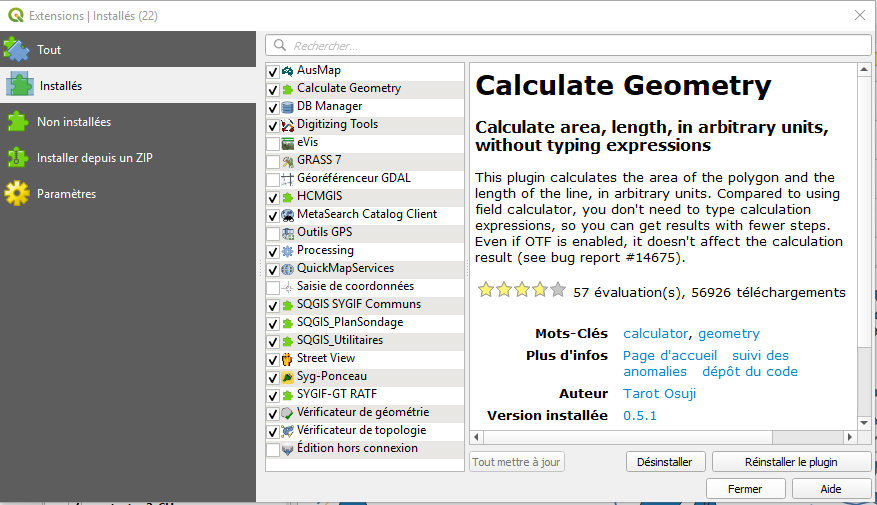The height and width of the screenshot is (505, 877).
Task: Click the Vérificateur de topologie icon
Action: pyautogui.click(x=287, y=431)
